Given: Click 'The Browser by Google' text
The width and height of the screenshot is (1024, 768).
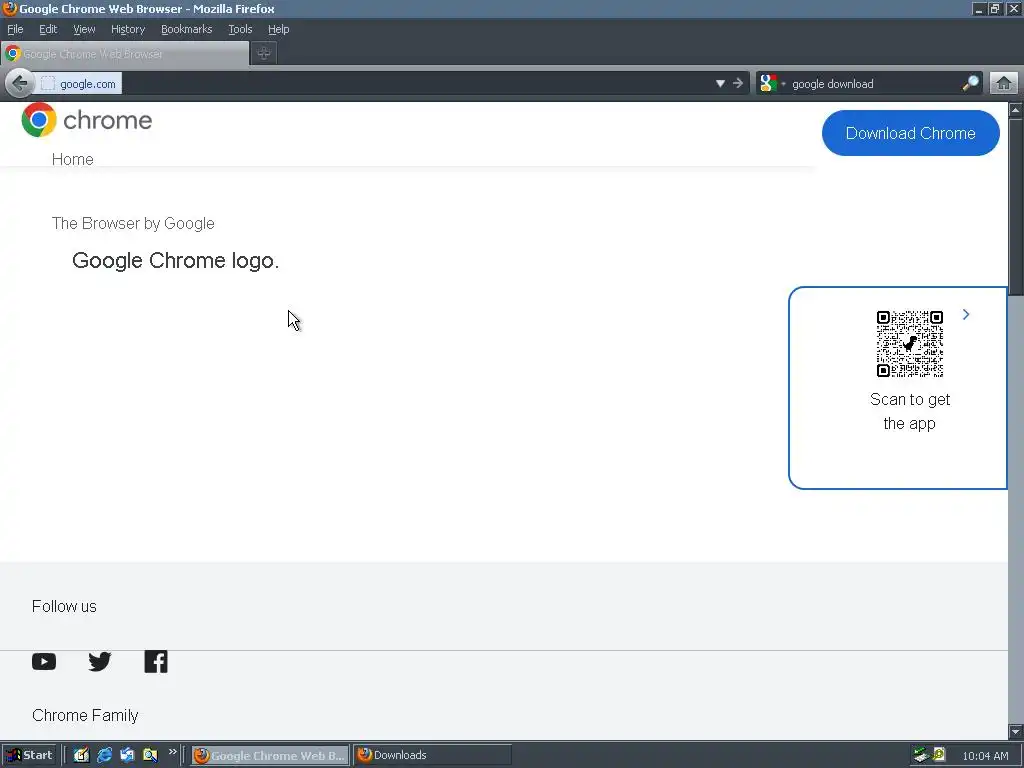Looking at the screenshot, I should (x=133, y=223).
